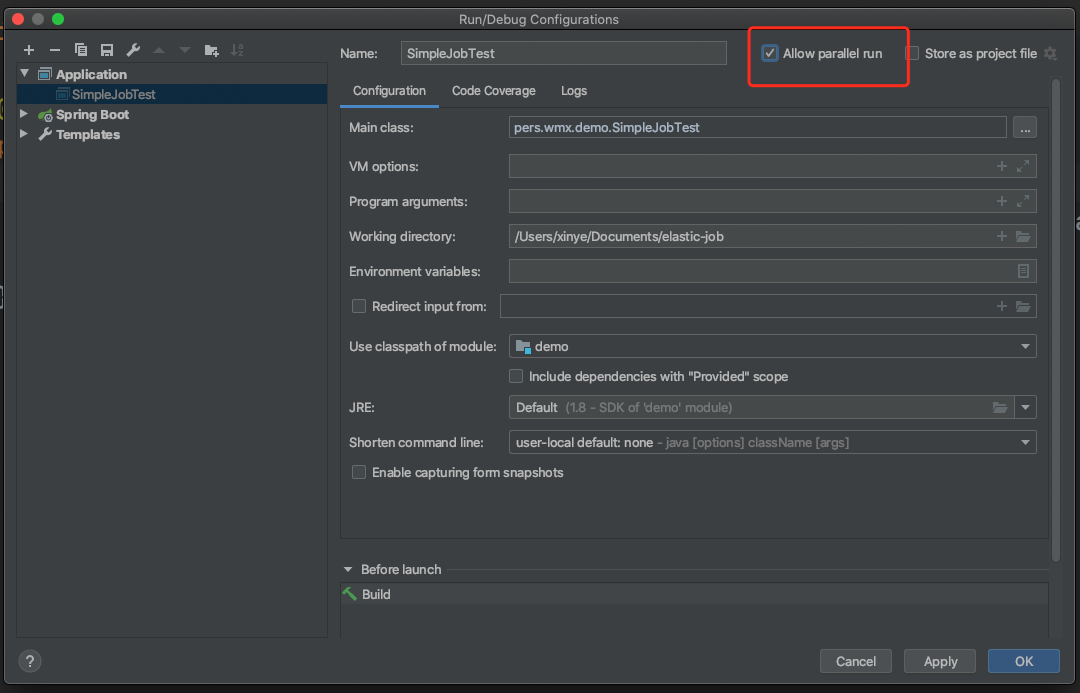
Task: Toggle the Allow parallel run checkbox
Action: [770, 54]
